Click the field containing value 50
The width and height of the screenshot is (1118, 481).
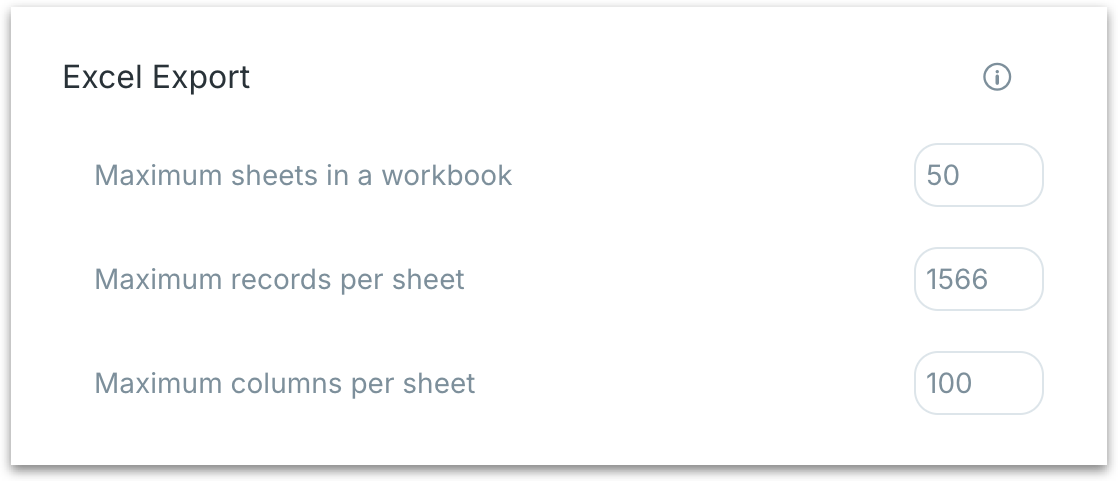click(978, 175)
